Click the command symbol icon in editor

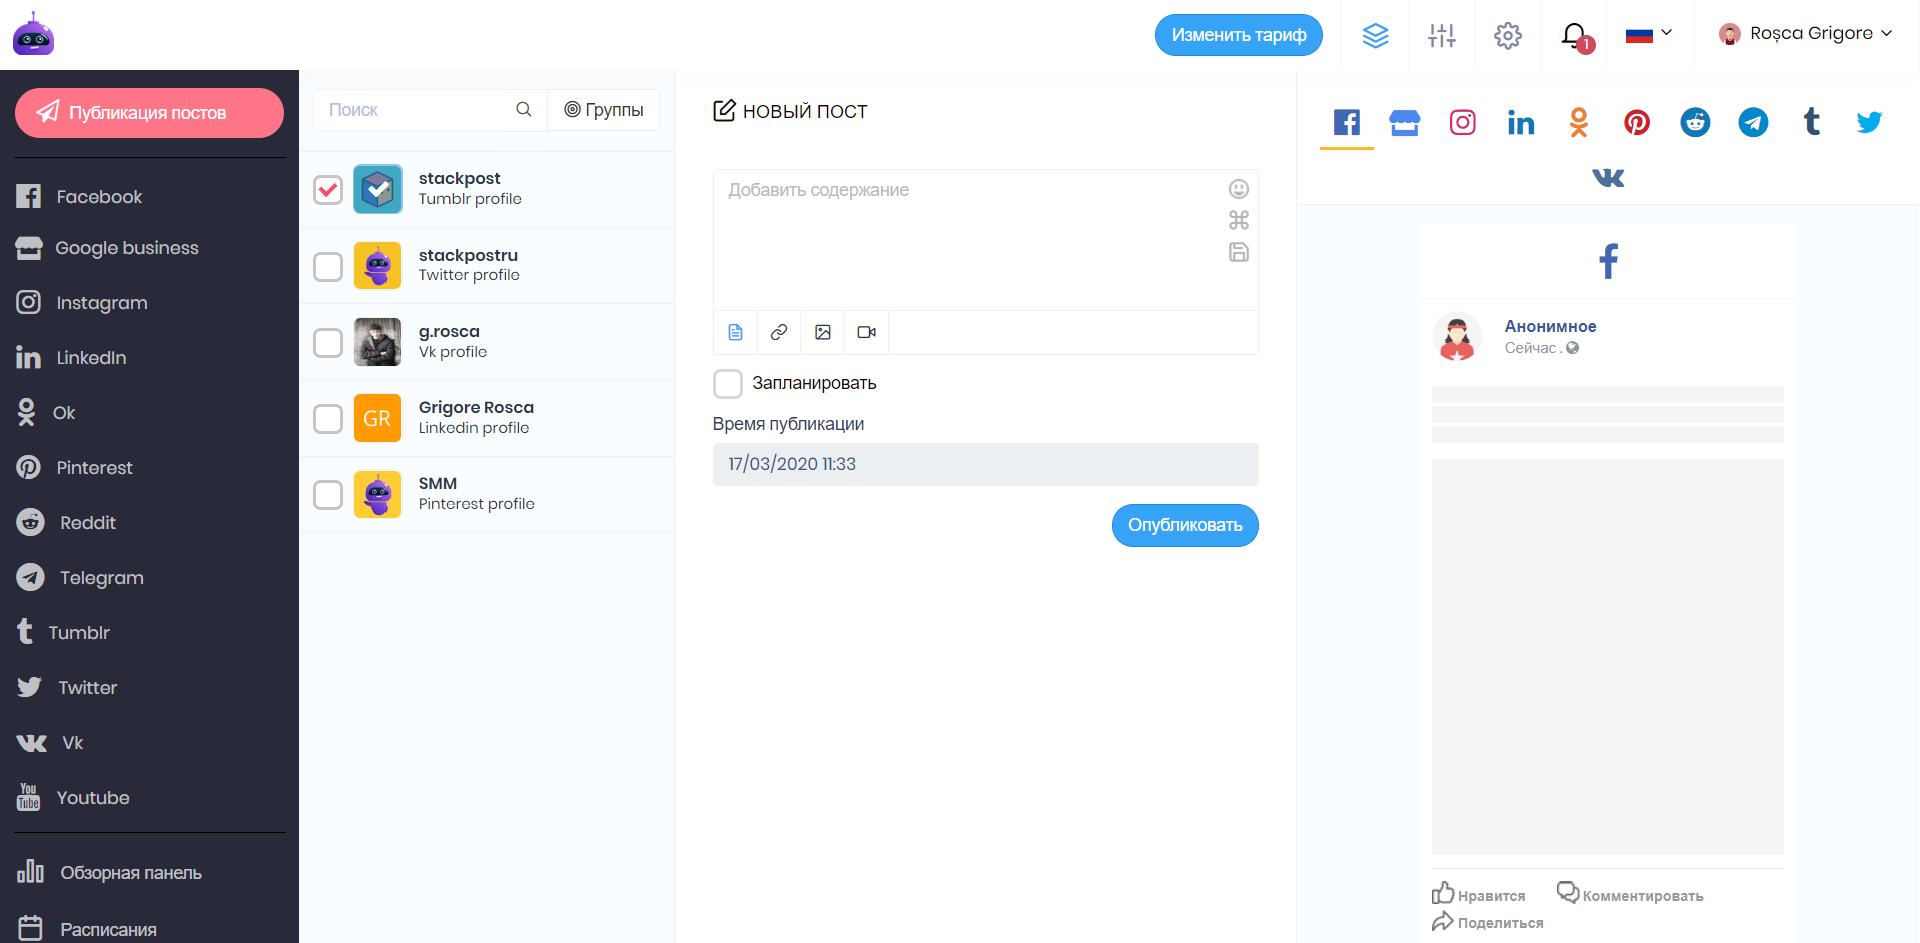click(1239, 220)
